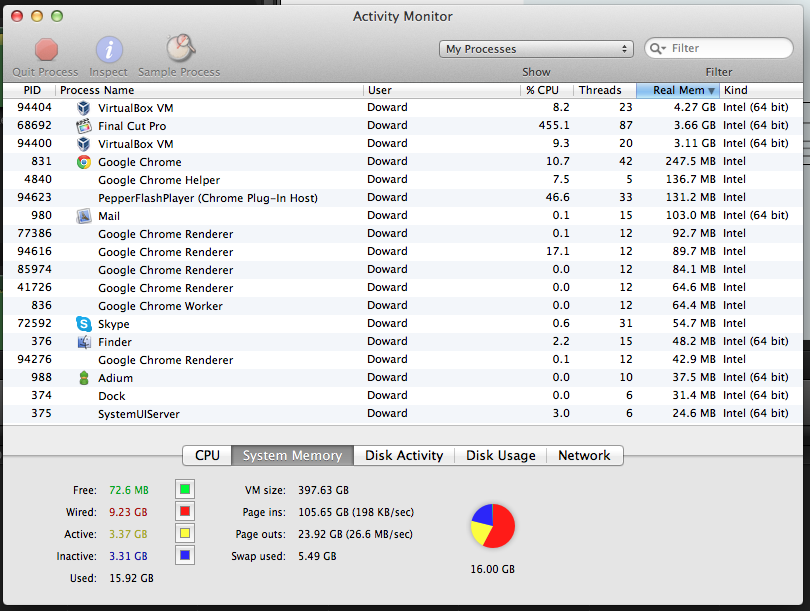Click the 3.66 GB real memory value

(694, 126)
